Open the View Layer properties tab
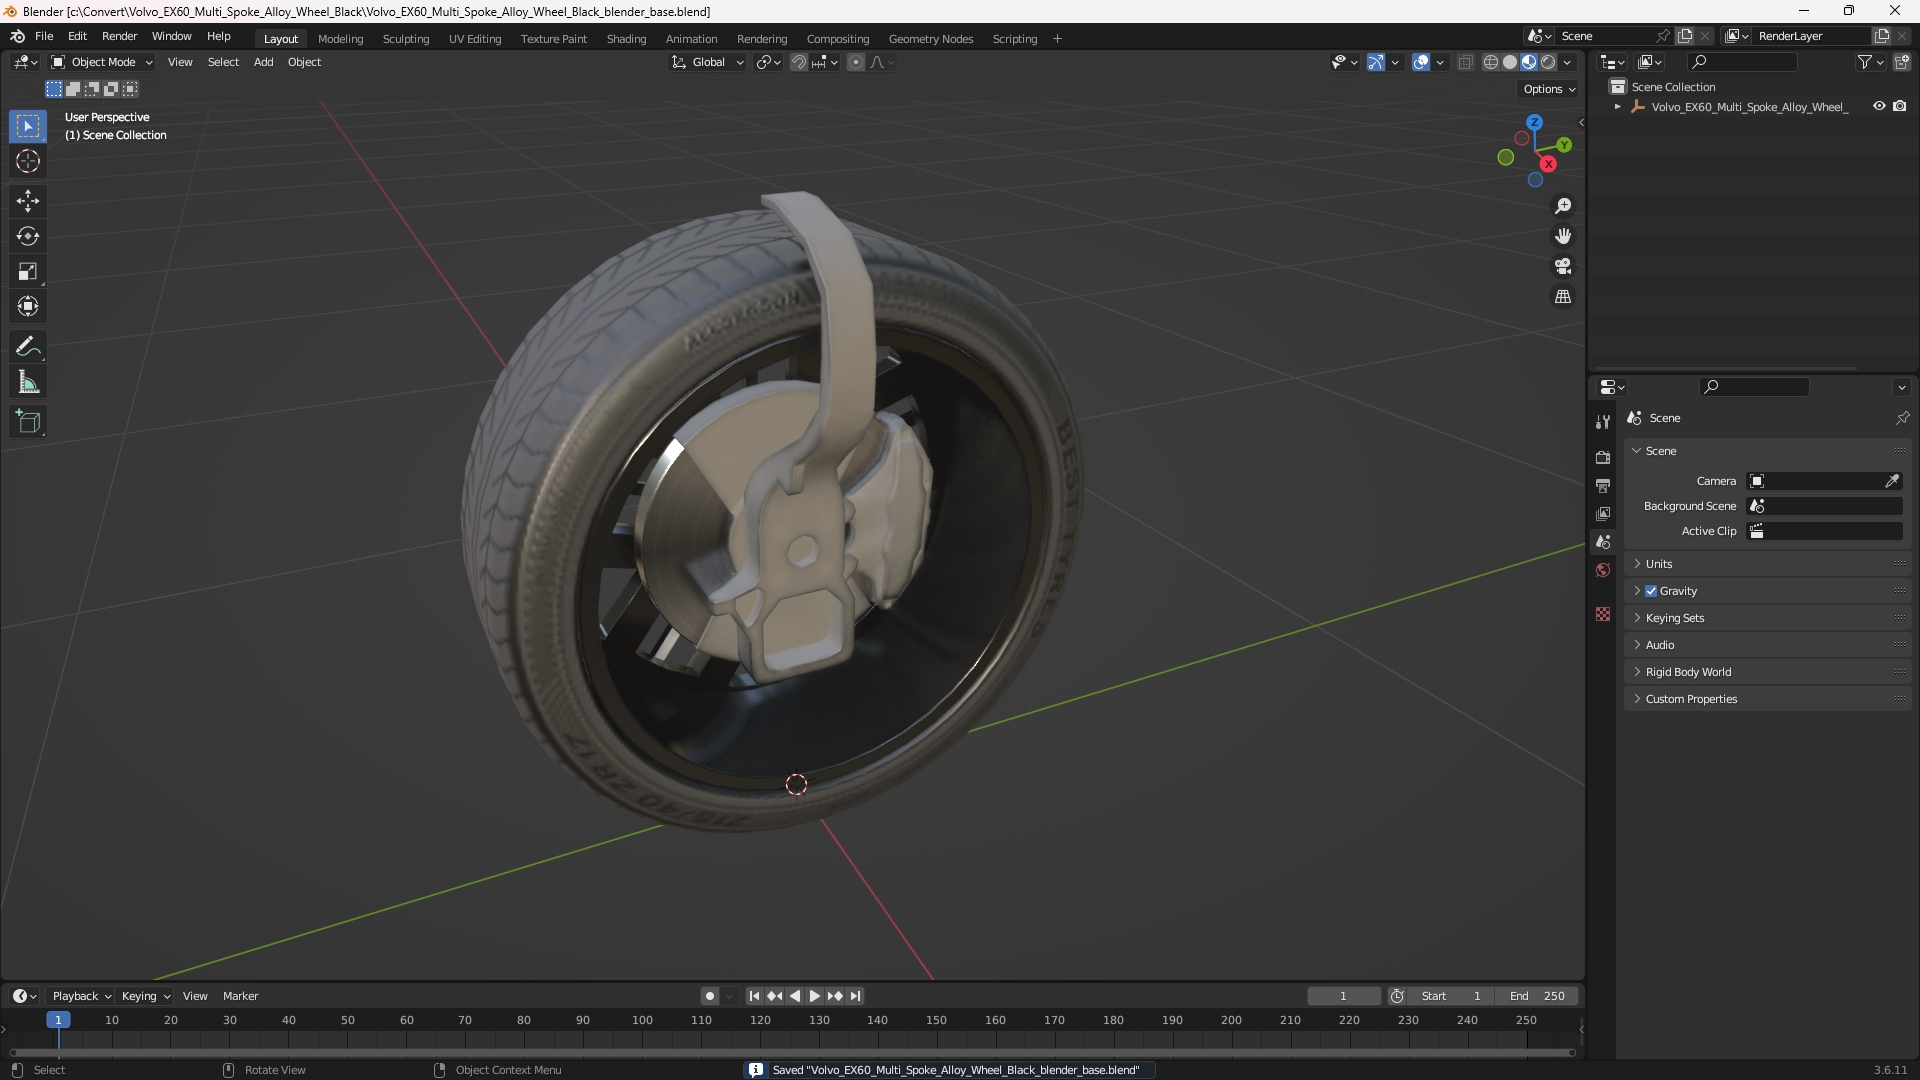Screen dimensions: 1920x1080 (x=1603, y=514)
